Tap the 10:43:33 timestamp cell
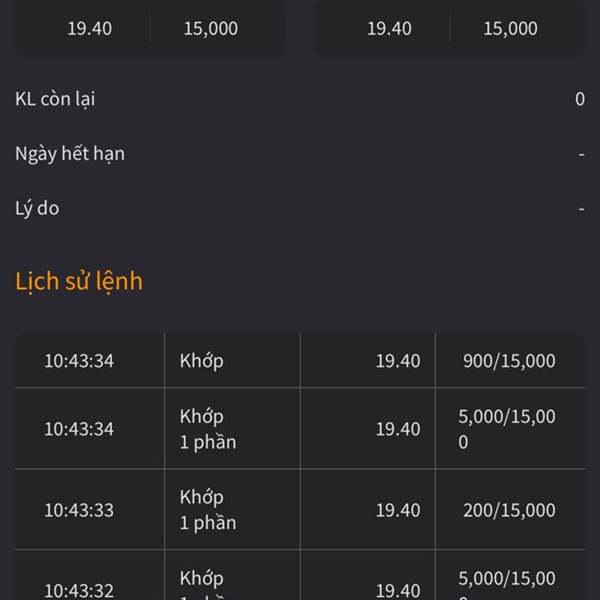 (79, 510)
